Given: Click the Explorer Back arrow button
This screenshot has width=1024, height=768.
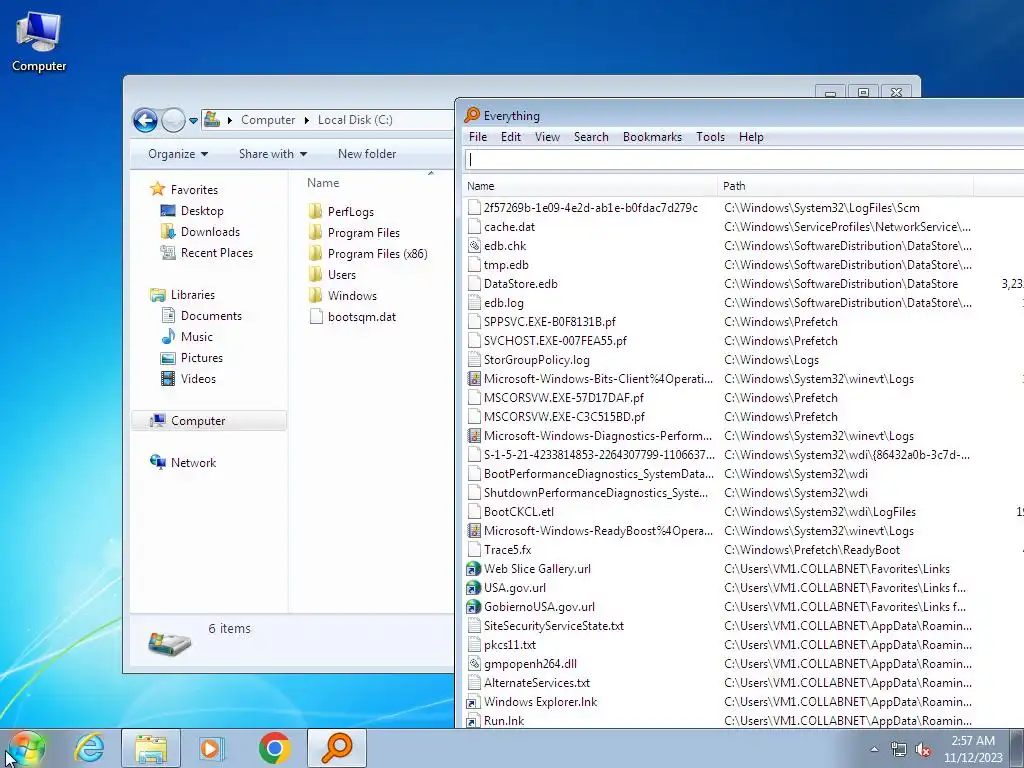Looking at the screenshot, I should pyautogui.click(x=145, y=120).
